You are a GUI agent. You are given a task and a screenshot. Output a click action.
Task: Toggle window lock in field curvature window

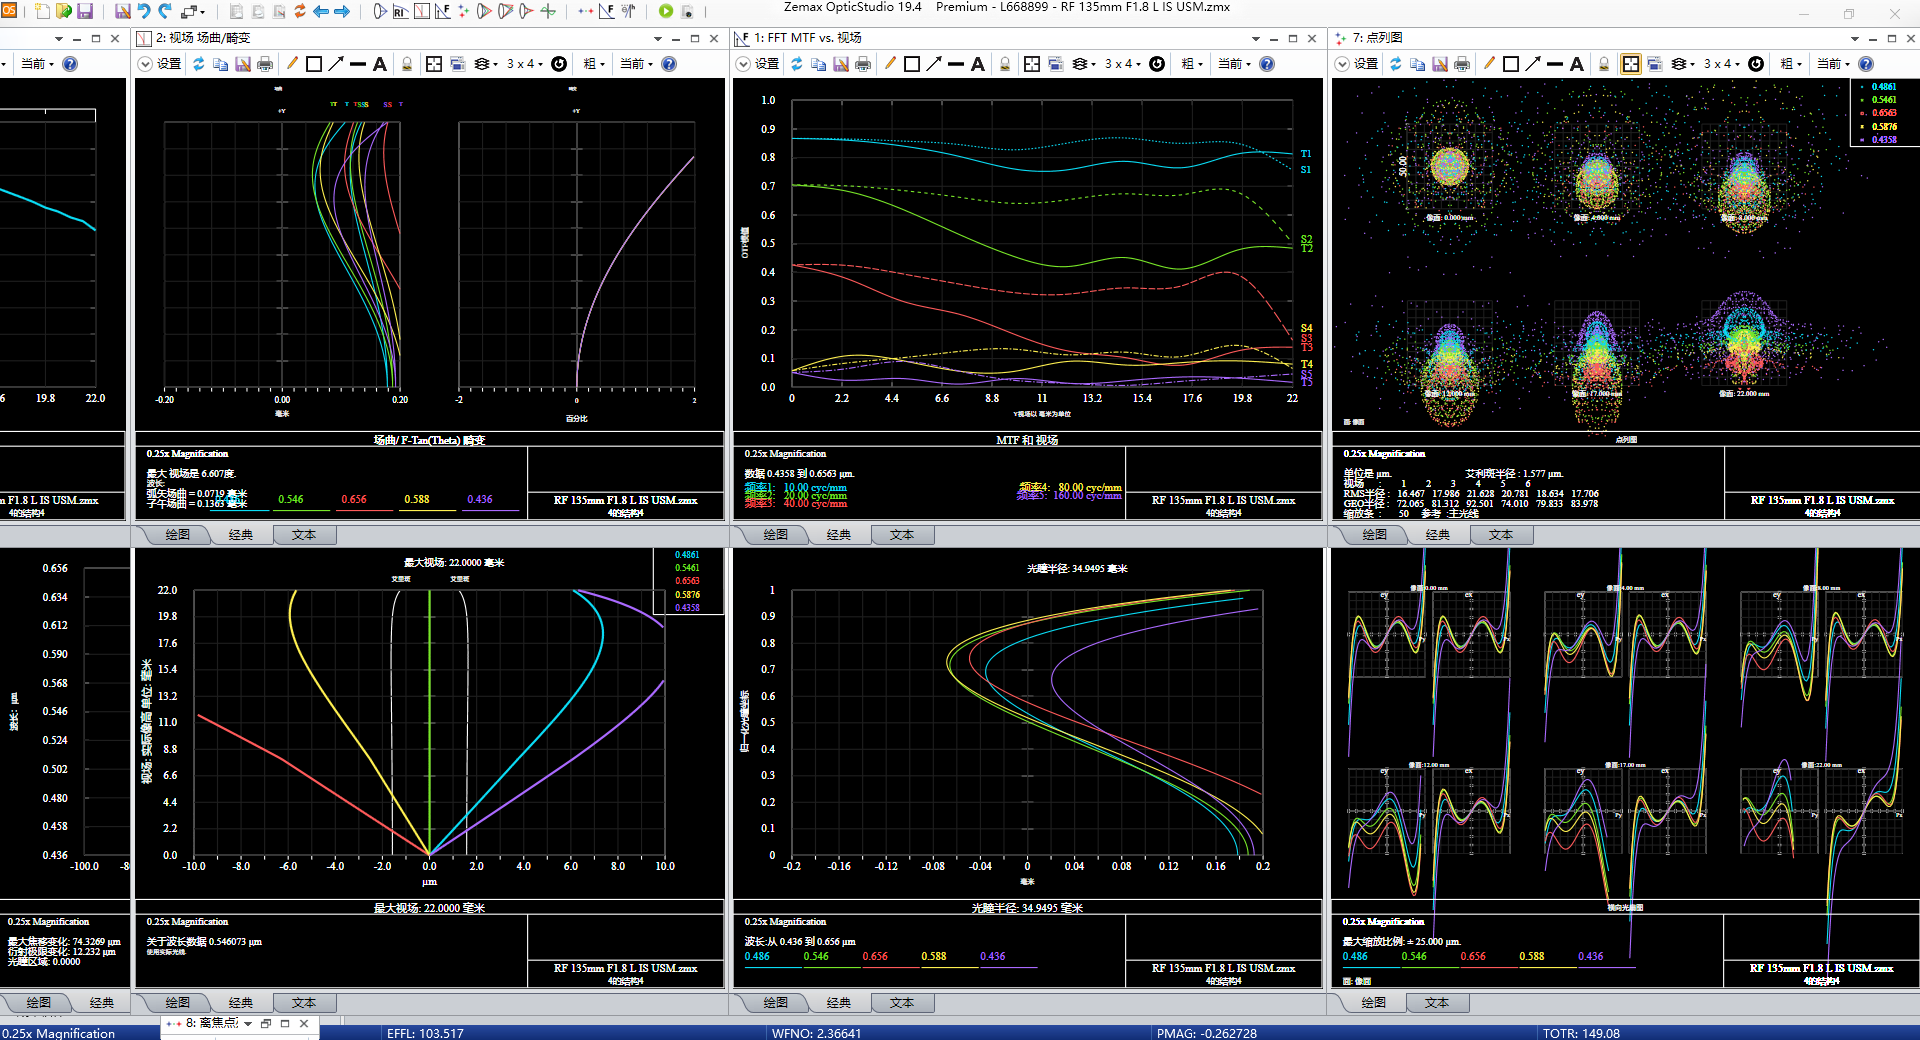(407, 64)
